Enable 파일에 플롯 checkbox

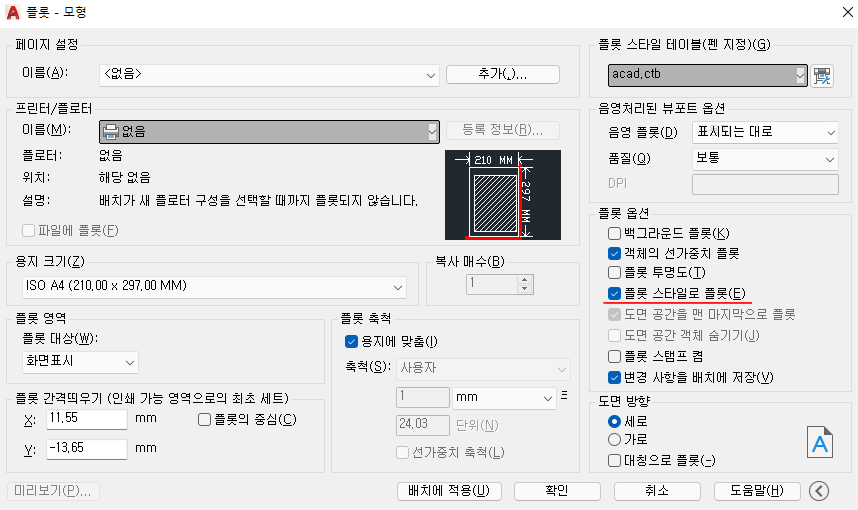(x=28, y=230)
